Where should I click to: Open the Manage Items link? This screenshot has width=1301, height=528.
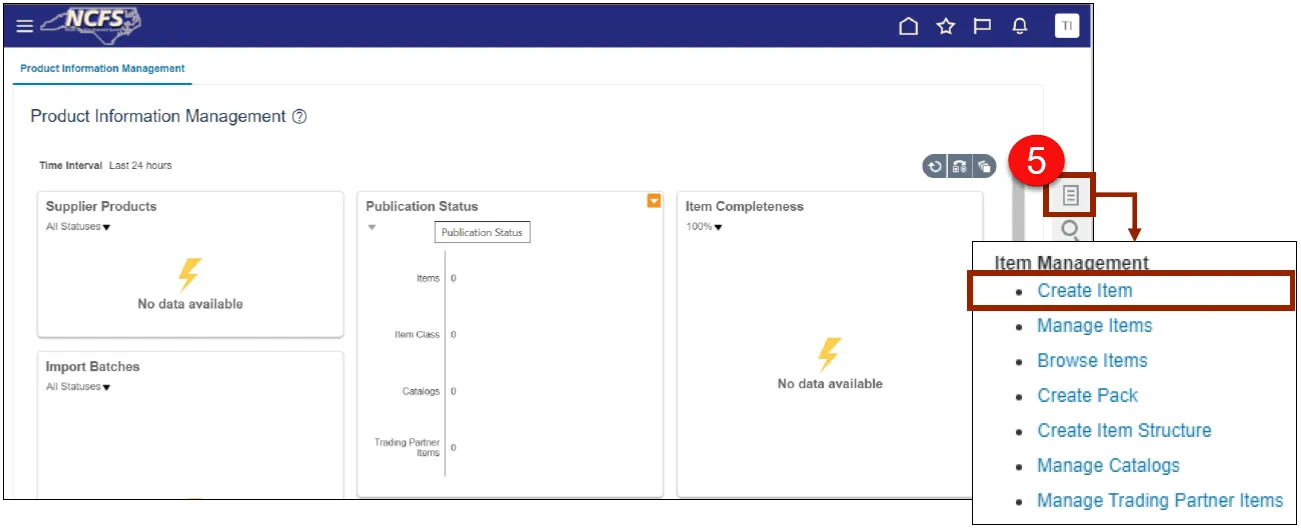pos(1094,326)
